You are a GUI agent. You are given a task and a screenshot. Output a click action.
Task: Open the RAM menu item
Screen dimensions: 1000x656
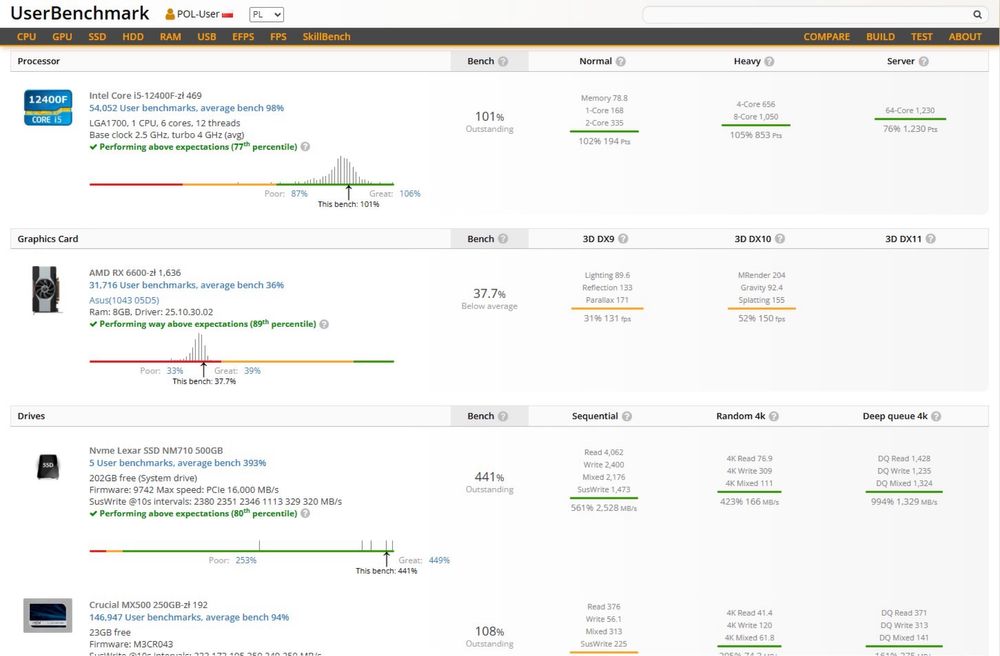click(170, 36)
